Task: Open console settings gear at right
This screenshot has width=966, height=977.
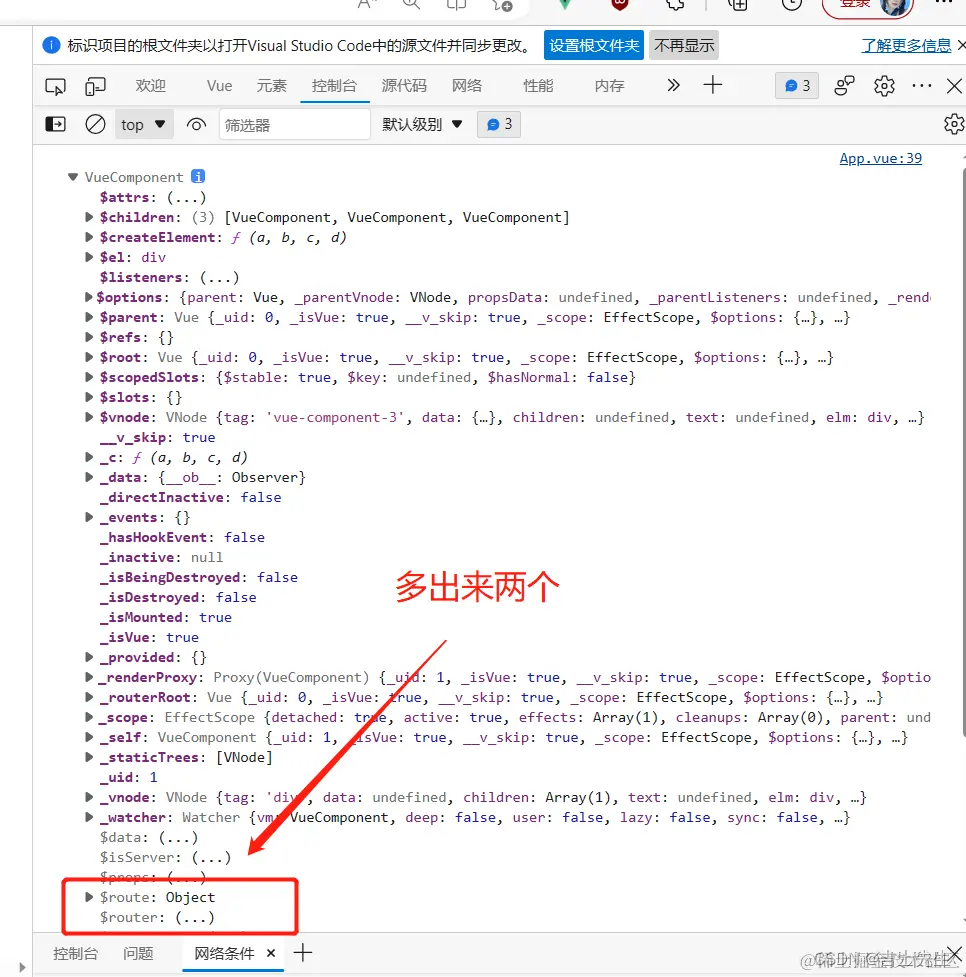Action: pyautogui.click(x=954, y=125)
